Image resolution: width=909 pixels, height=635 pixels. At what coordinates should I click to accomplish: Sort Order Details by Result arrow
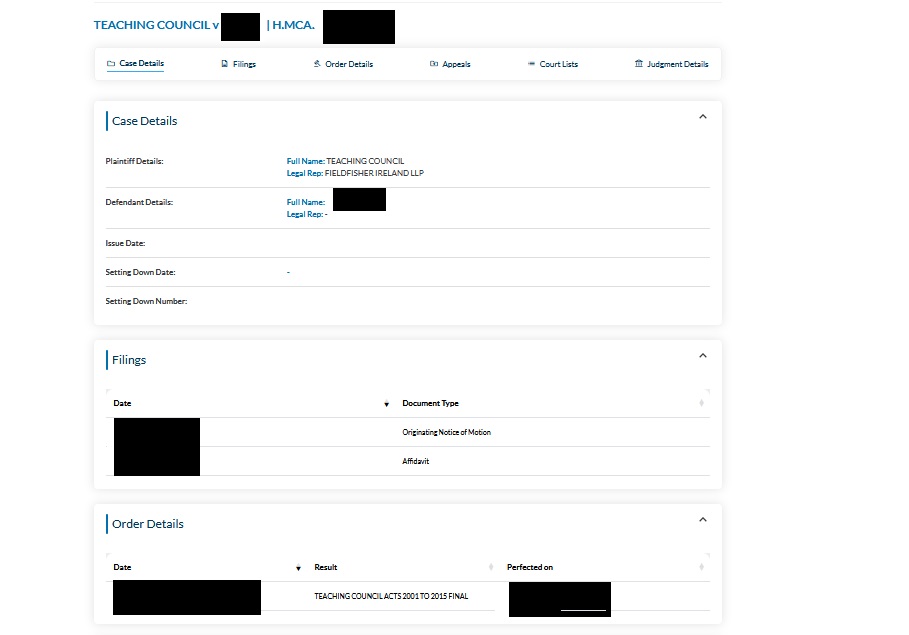(x=491, y=567)
